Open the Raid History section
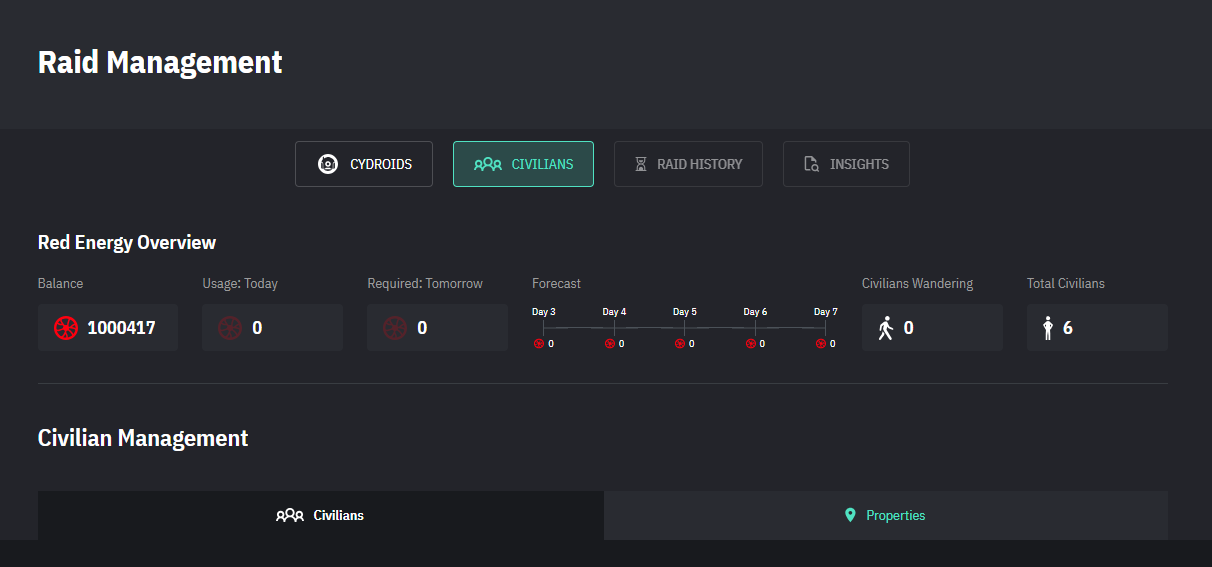The height and width of the screenshot is (567, 1212). click(x=688, y=164)
